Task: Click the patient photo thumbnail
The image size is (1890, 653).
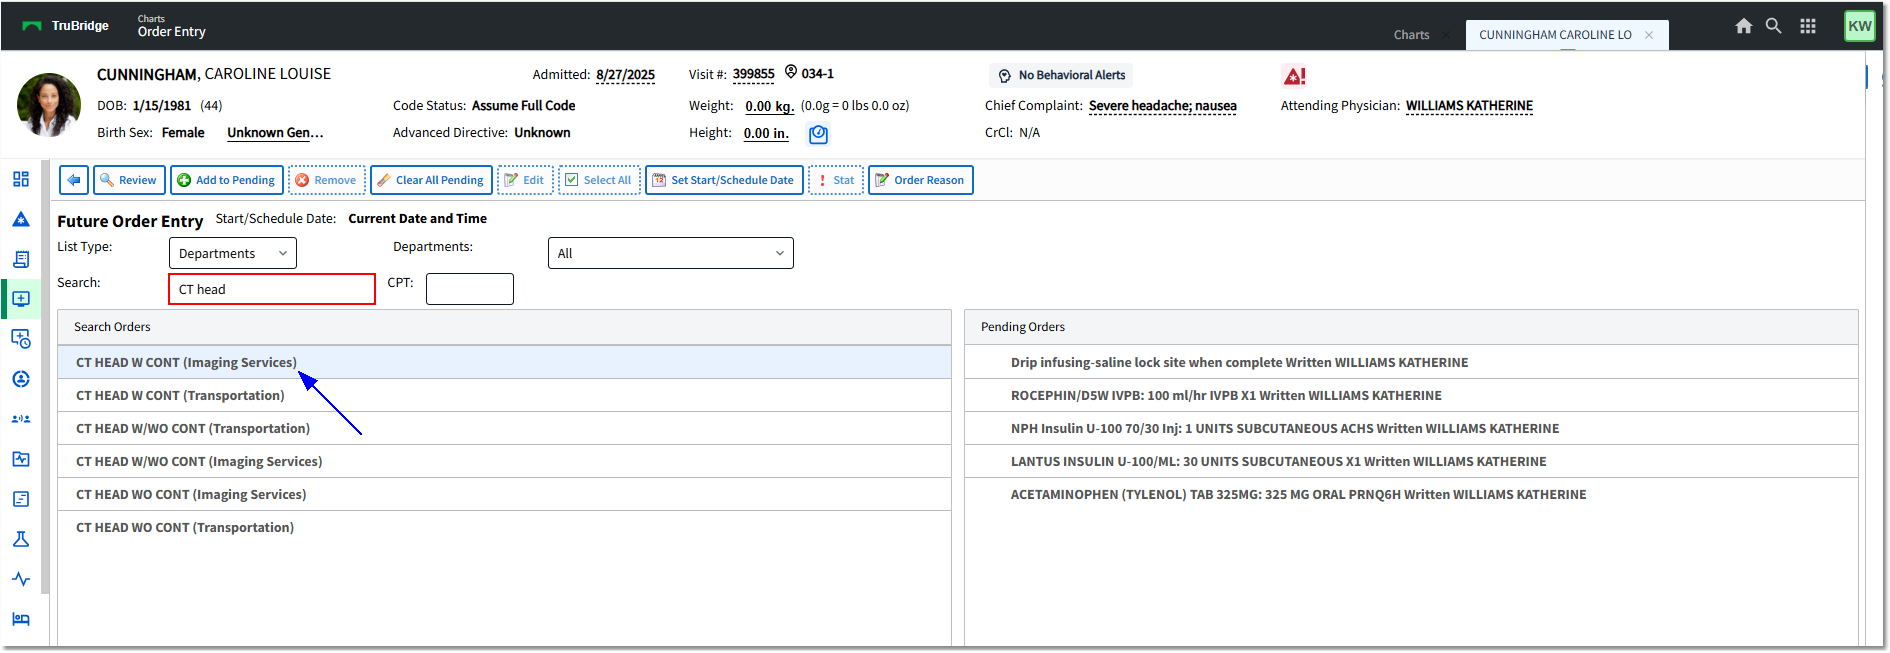Action: [49, 105]
